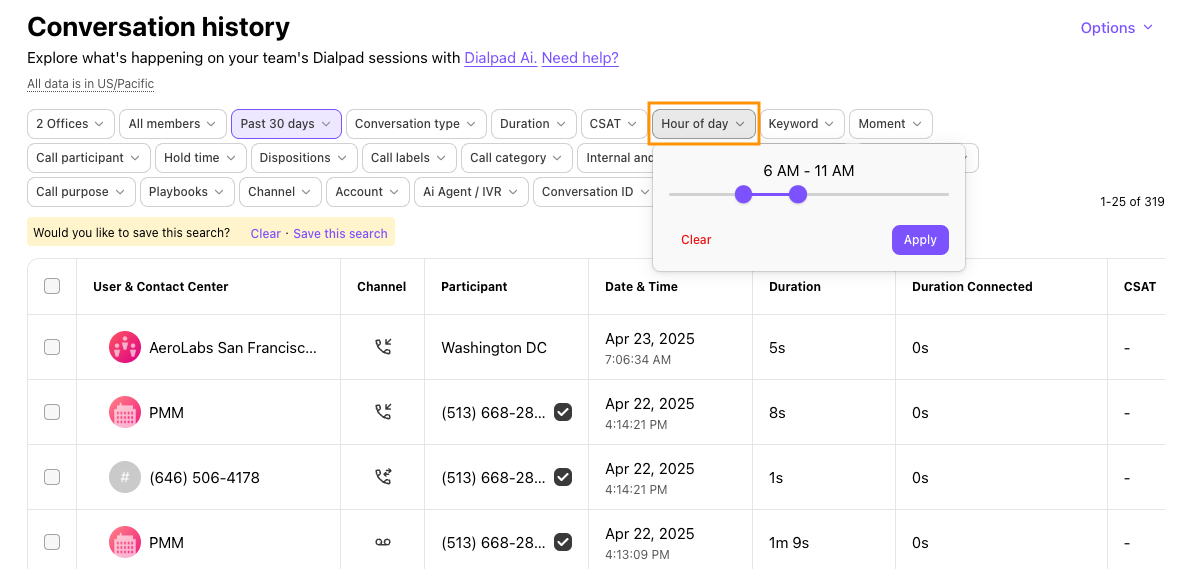The height and width of the screenshot is (569, 1188).
Task: Open the Account filter dropdown
Action: [367, 192]
